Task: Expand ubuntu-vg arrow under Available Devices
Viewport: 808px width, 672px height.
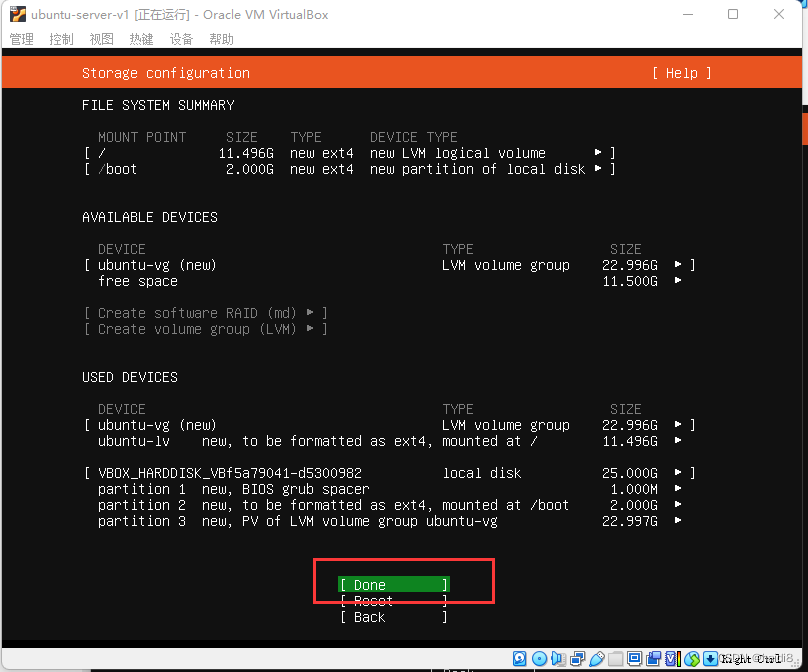Action: click(x=678, y=264)
